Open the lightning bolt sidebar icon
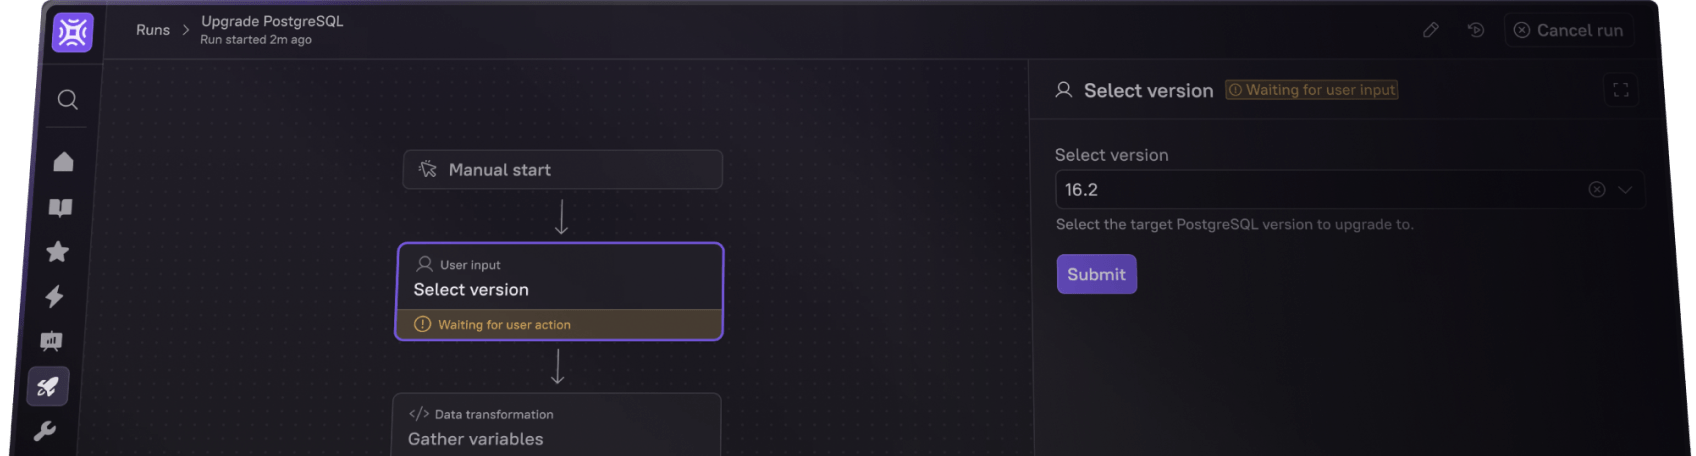Screen dimensions: 1696x456 point(55,296)
